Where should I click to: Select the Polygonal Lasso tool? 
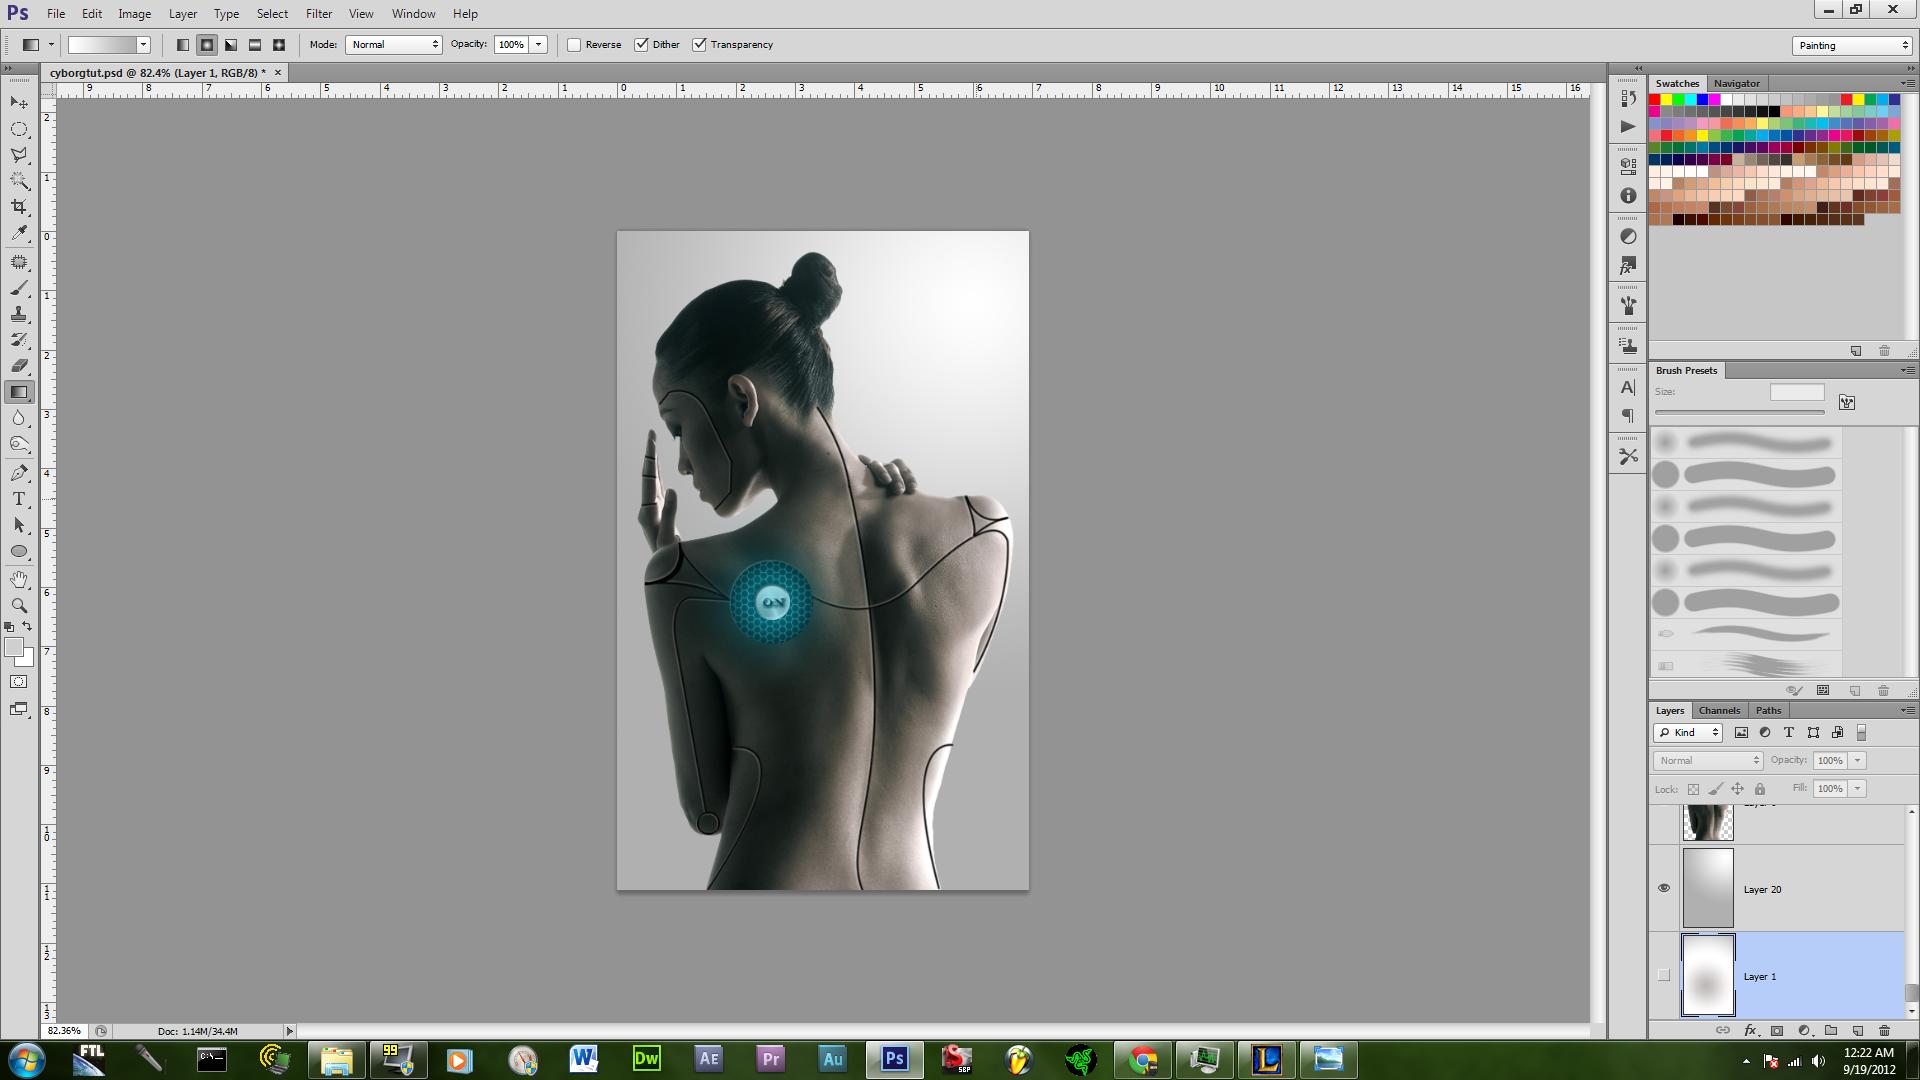19,155
